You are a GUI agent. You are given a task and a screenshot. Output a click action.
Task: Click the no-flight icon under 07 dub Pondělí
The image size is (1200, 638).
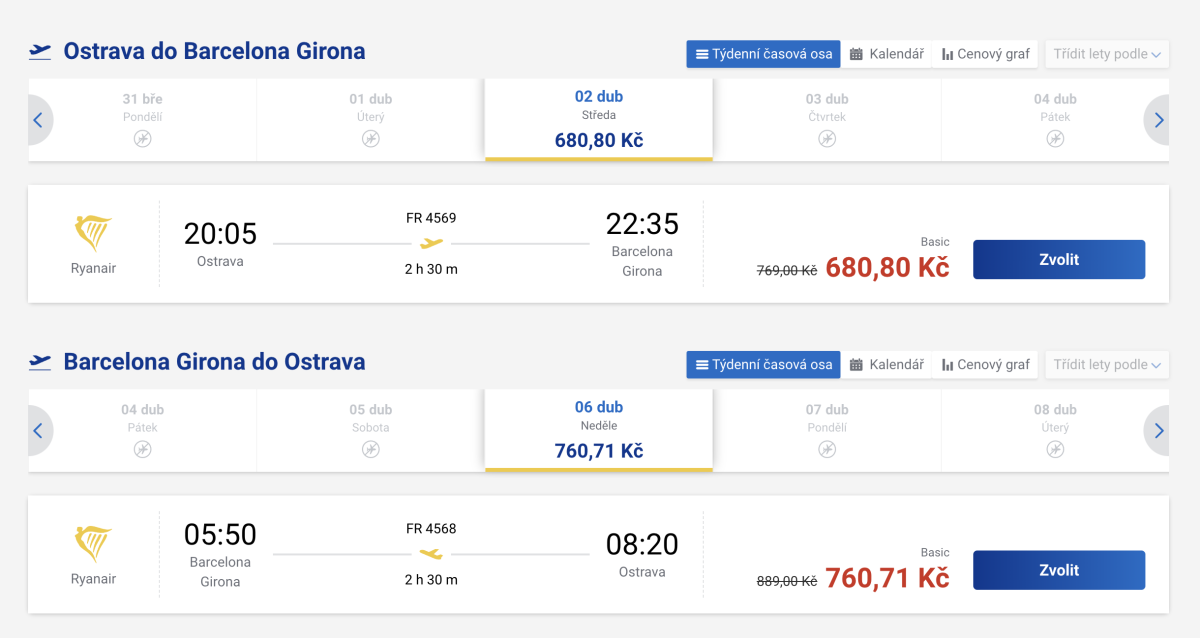pos(827,449)
